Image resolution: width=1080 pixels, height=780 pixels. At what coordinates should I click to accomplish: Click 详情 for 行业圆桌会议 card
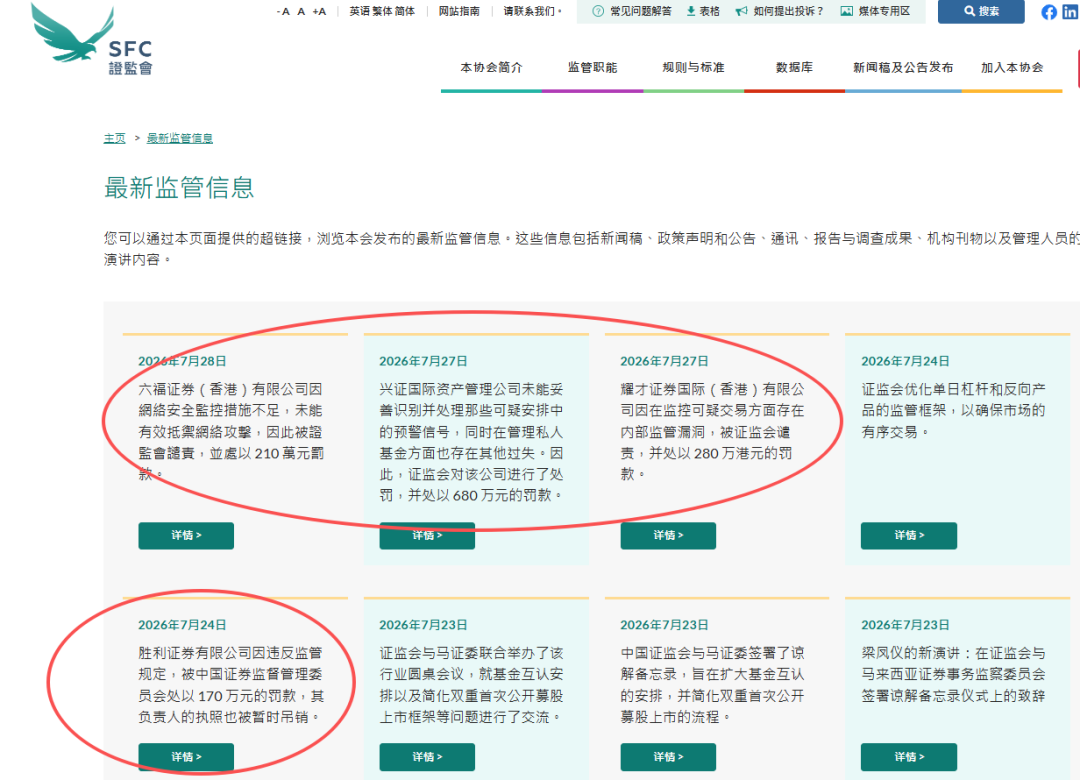pyautogui.click(x=427, y=757)
